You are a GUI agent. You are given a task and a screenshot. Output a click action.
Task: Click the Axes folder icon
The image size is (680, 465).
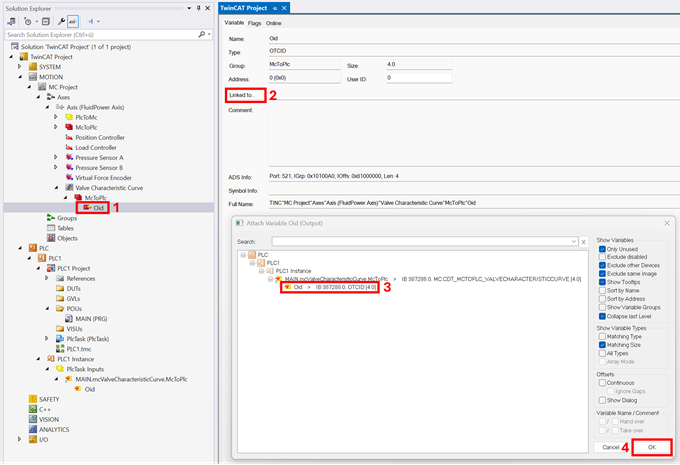point(51,97)
